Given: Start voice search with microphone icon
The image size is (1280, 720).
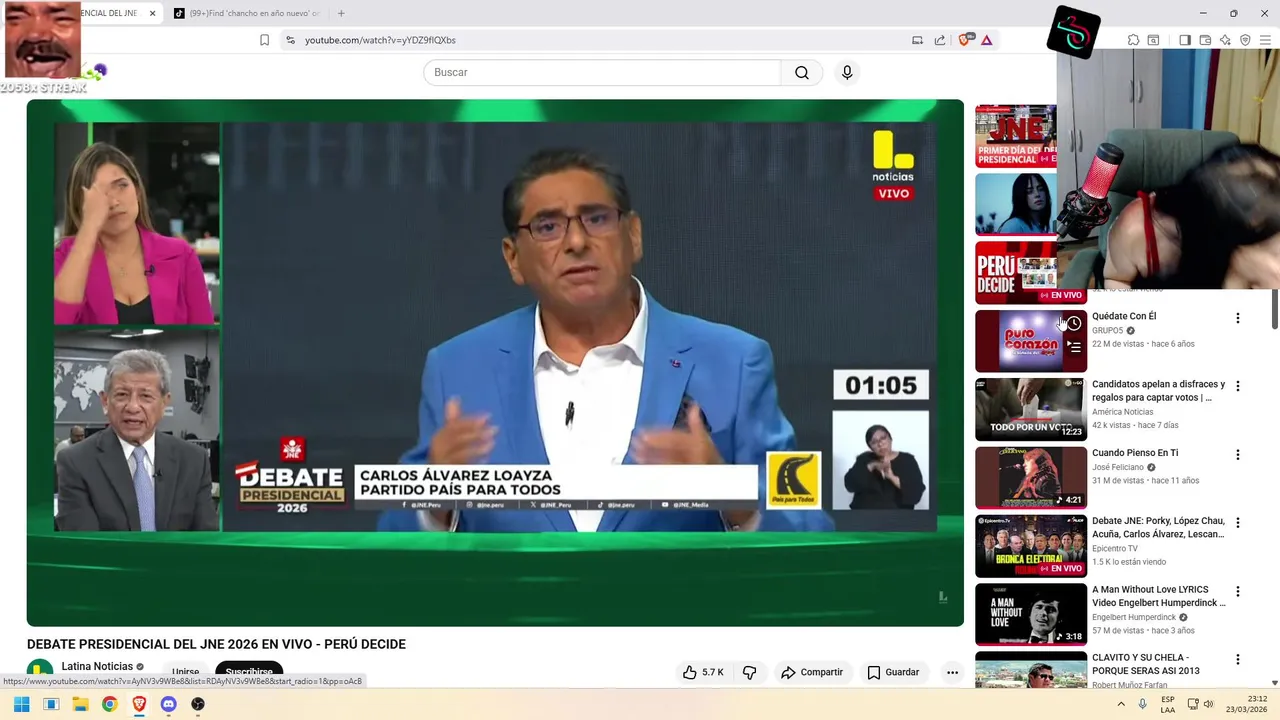Looking at the screenshot, I should [x=847, y=72].
